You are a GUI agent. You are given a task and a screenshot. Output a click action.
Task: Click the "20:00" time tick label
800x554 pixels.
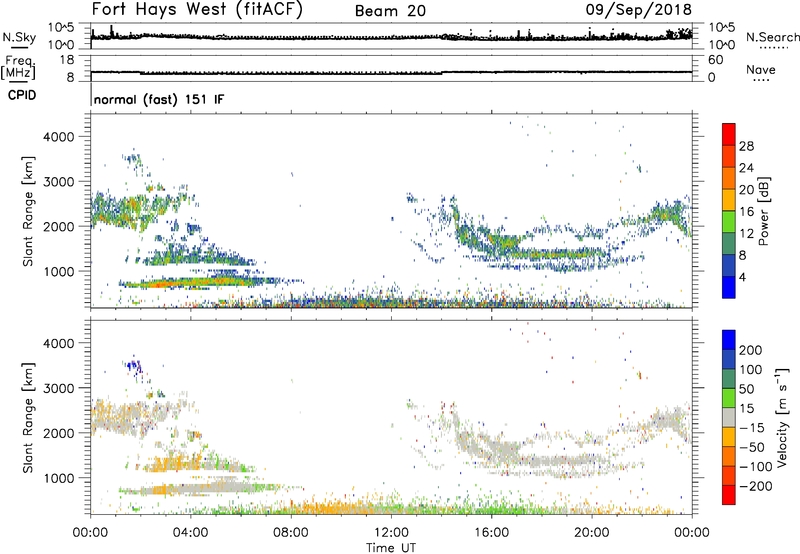pos(591,533)
